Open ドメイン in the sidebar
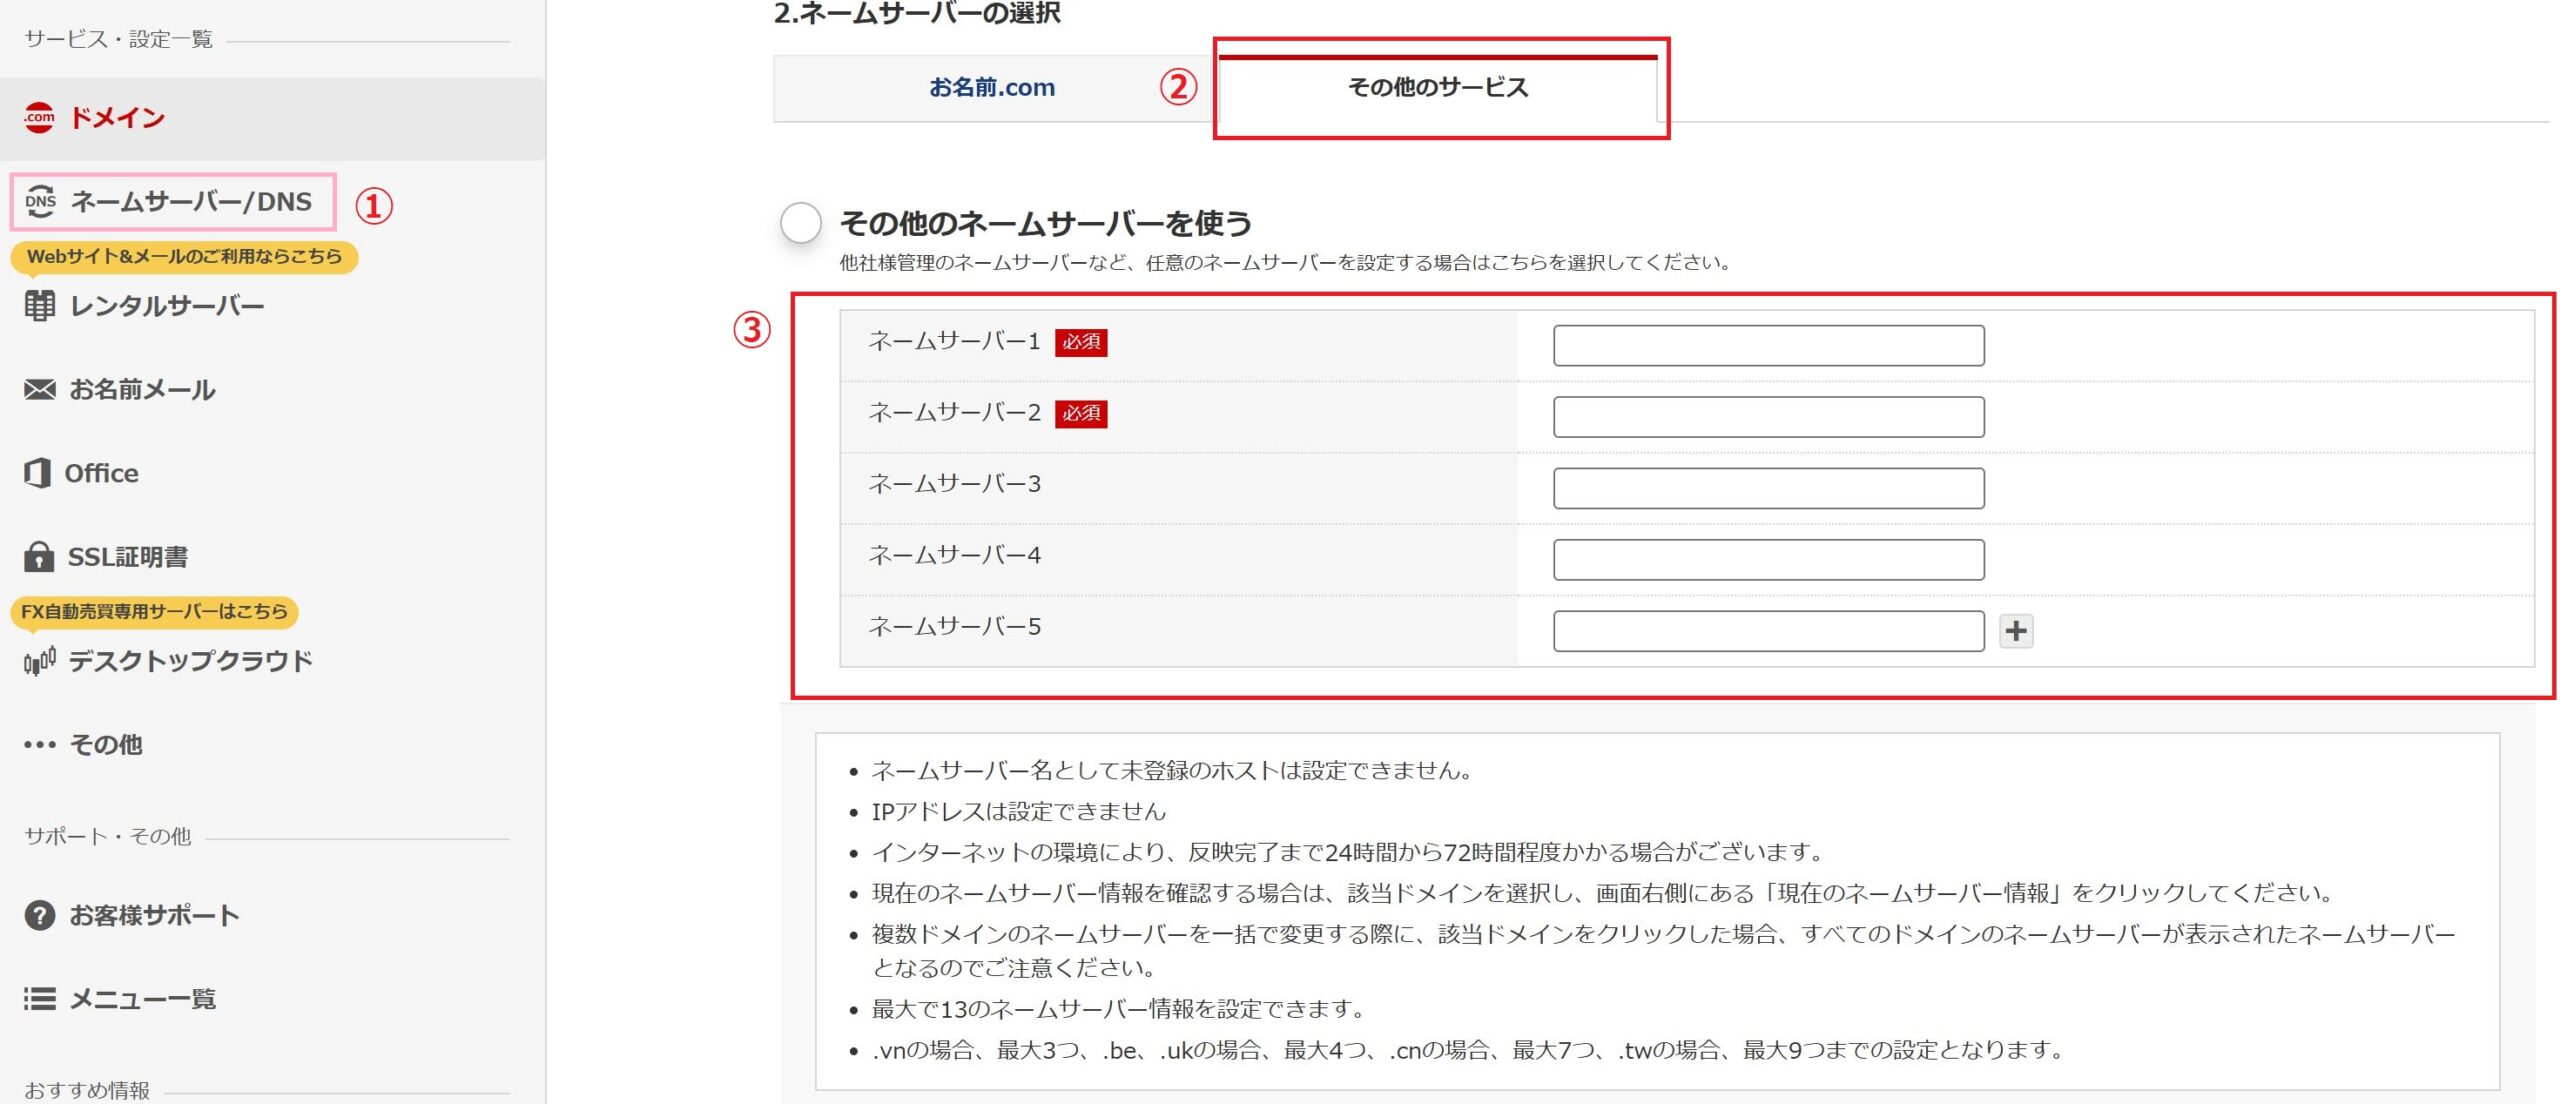This screenshot has height=1104, width=2560. (x=272, y=118)
